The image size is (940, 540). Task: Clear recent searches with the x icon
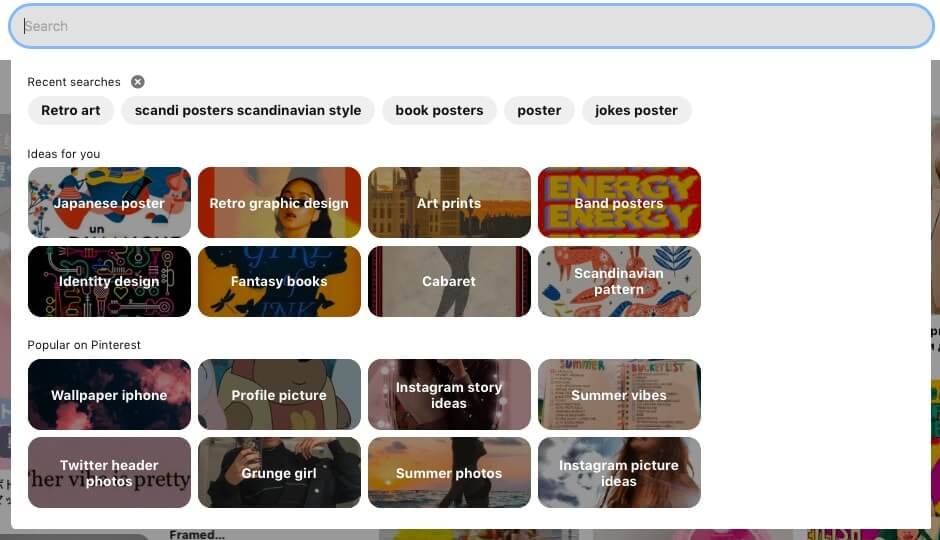tap(138, 82)
